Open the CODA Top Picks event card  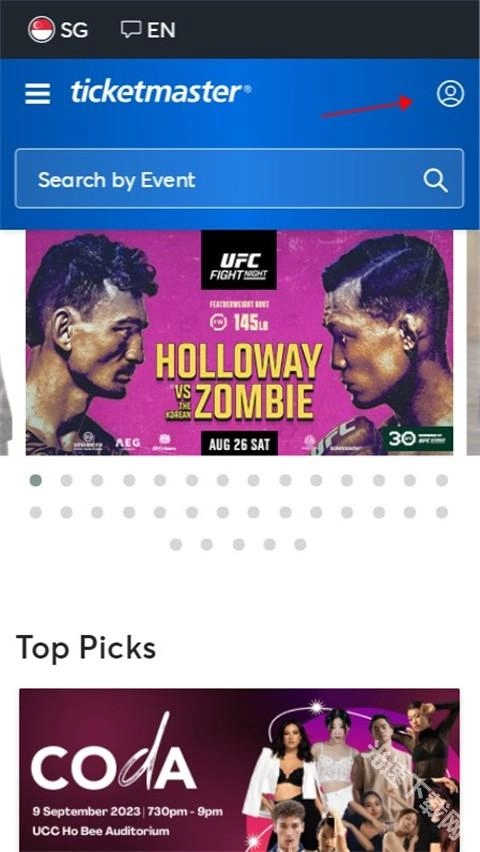[239, 769]
